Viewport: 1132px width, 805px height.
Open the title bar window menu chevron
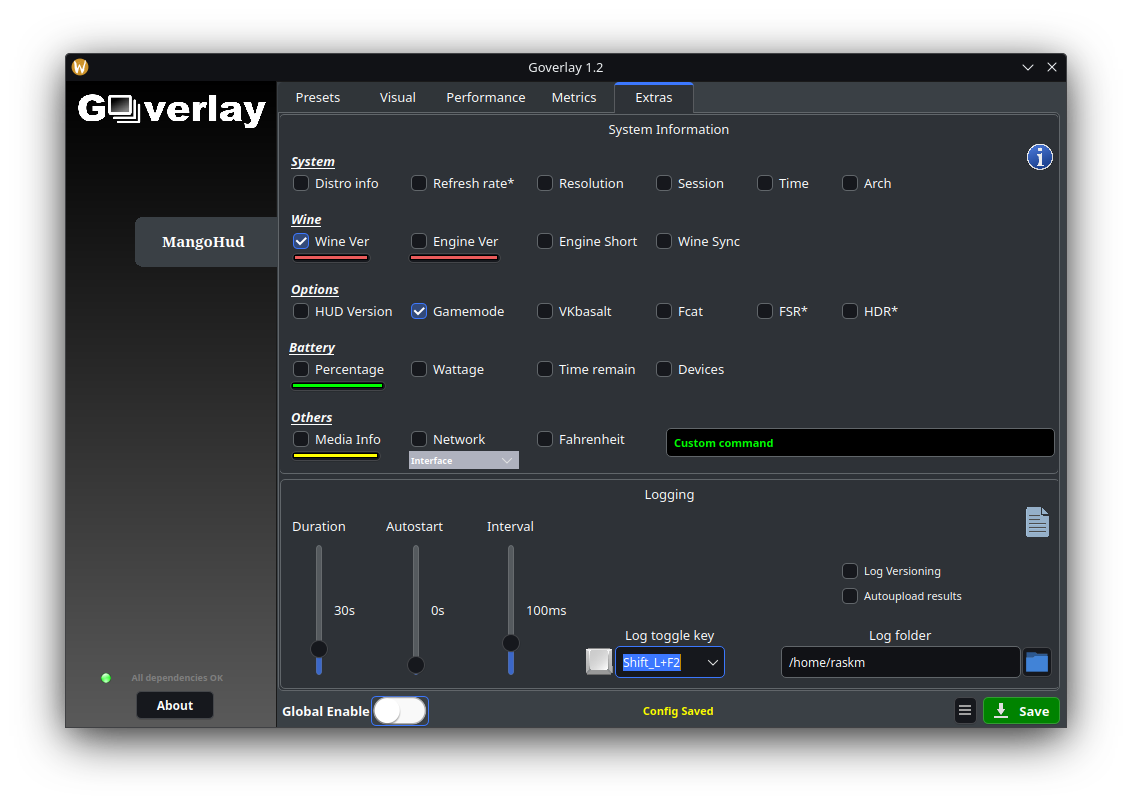1027,67
